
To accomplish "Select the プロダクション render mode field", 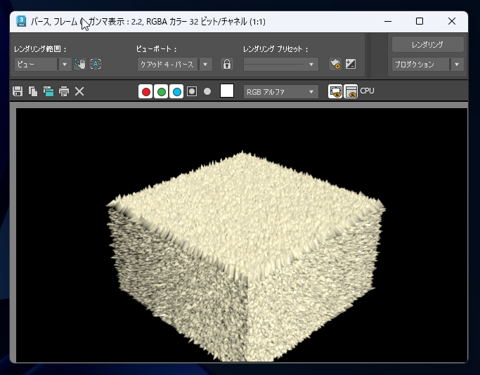I will [x=421, y=64].
